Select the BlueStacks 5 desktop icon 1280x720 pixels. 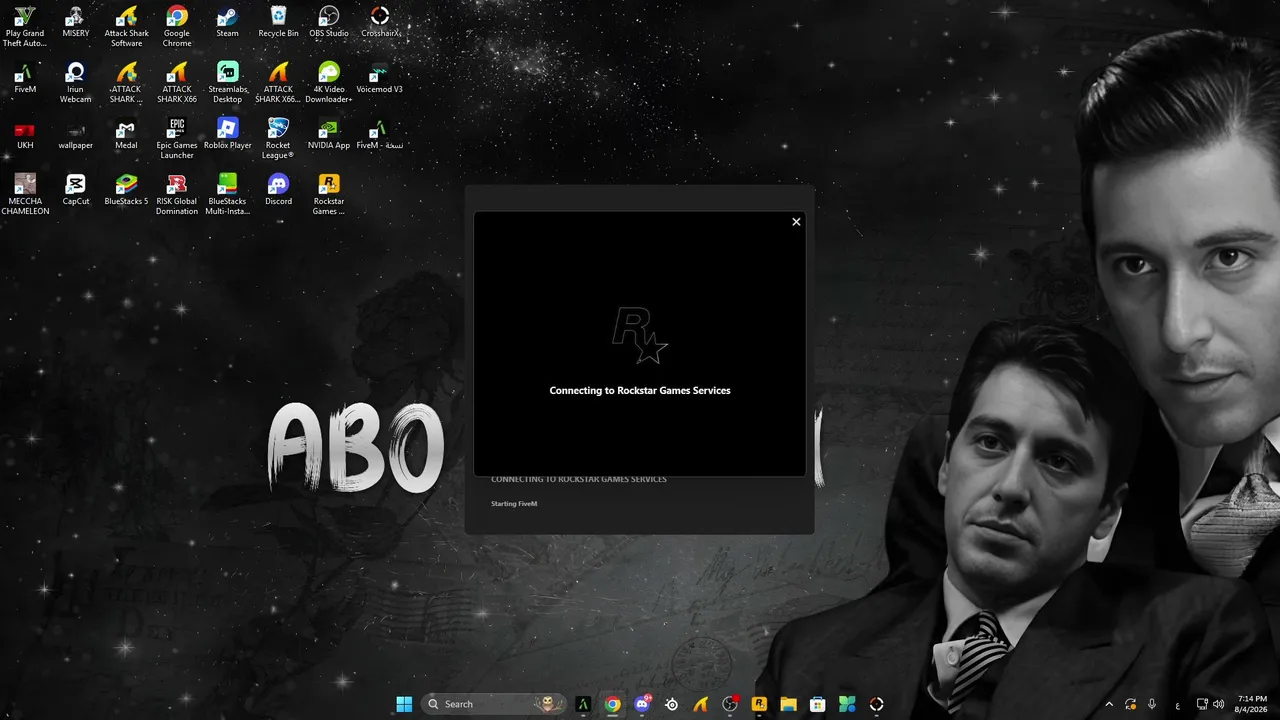[x=126, y=190]
